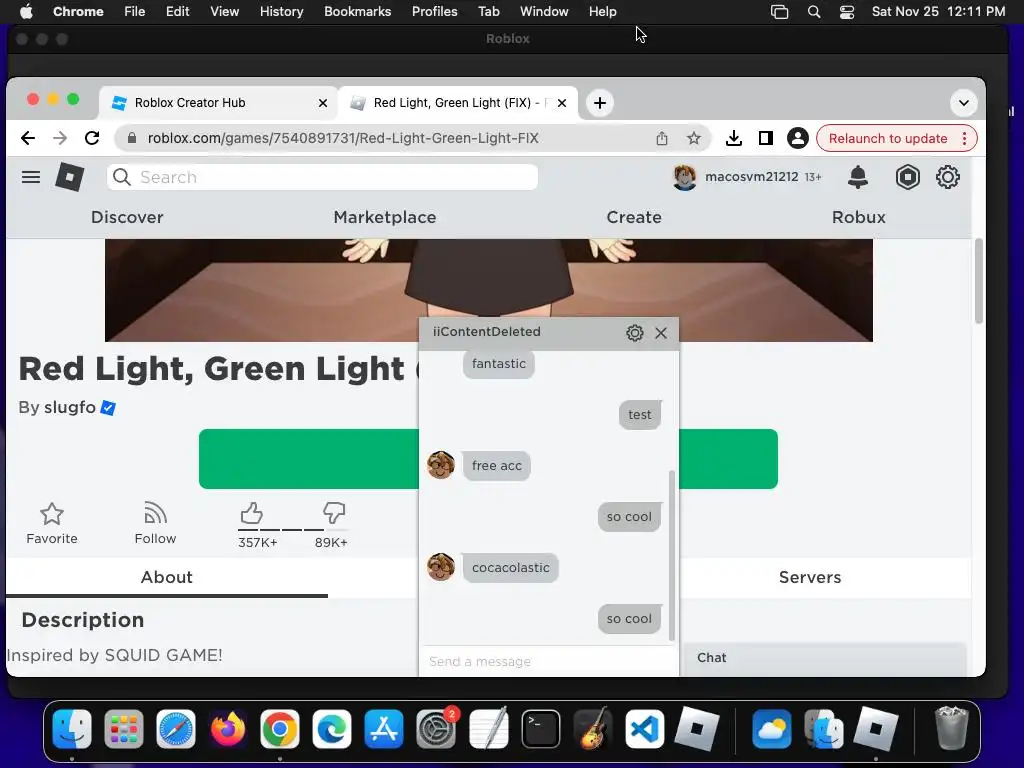This screenshot has width=1024, height=768.
Task: Launch Visual Studio Code from Dock
Action: coord(645,729)
